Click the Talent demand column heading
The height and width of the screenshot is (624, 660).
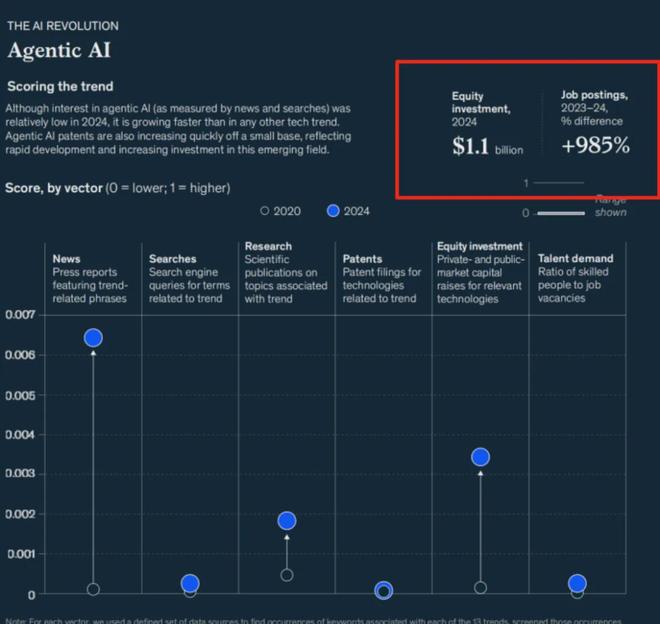[575, 258]
